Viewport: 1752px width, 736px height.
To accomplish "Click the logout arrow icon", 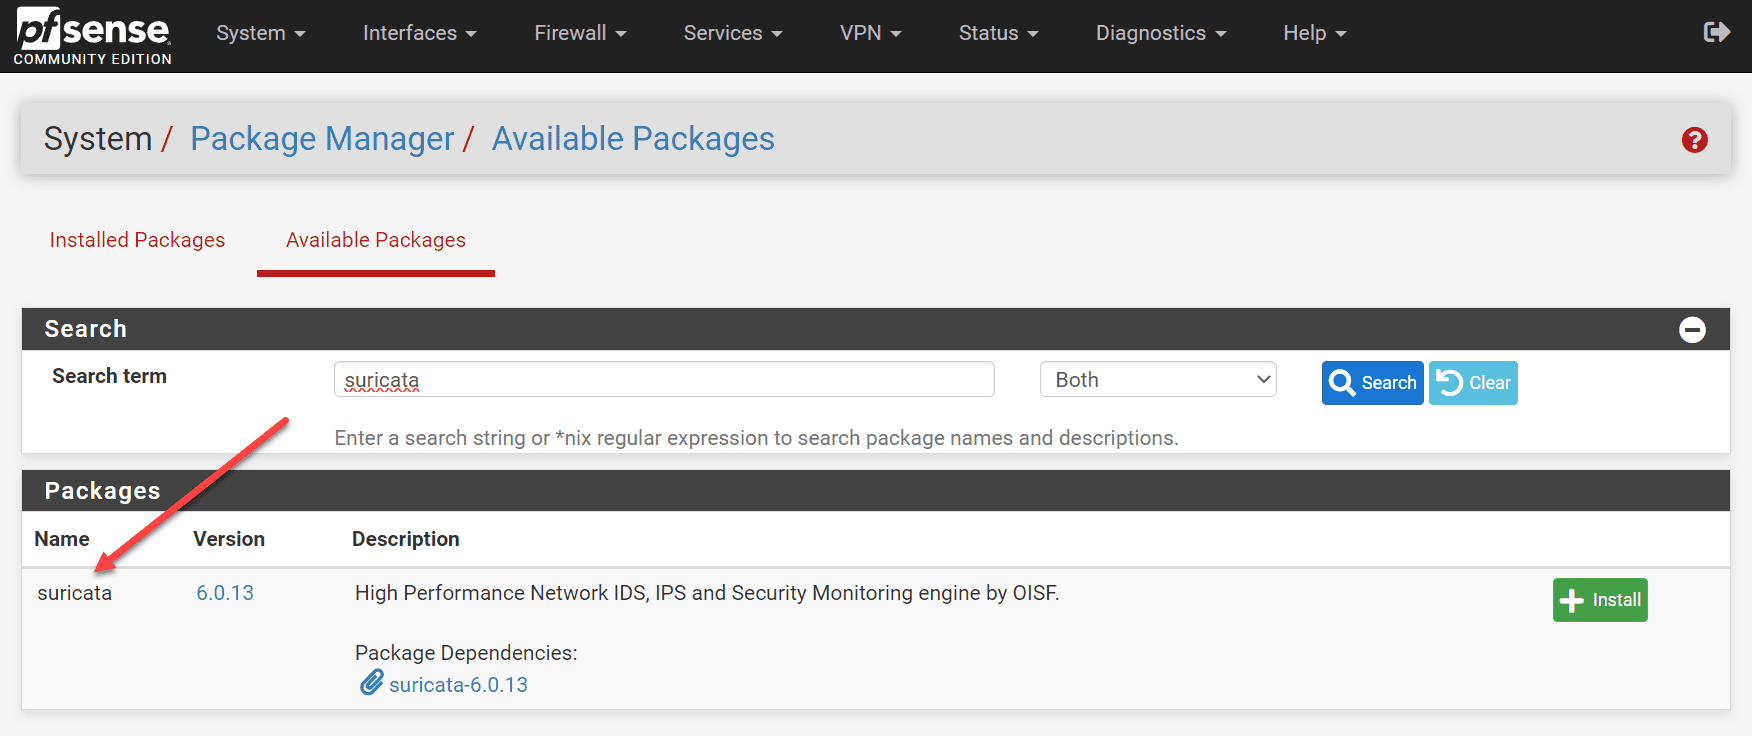I will 1716,33.
